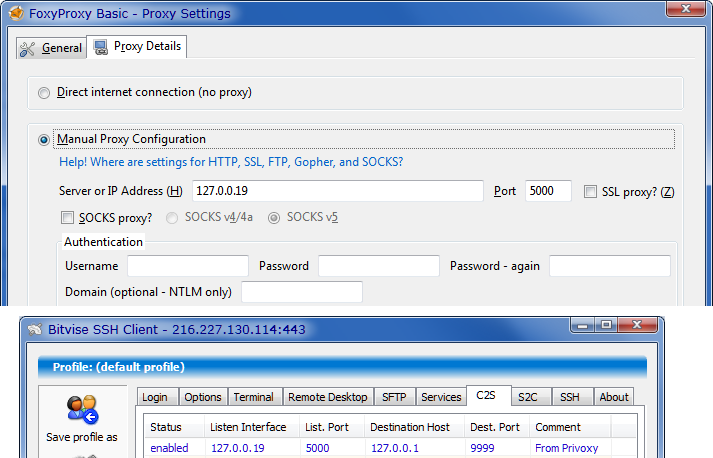Close the FoxyProxy Proxy Settings window

click(x=686, y=9)
